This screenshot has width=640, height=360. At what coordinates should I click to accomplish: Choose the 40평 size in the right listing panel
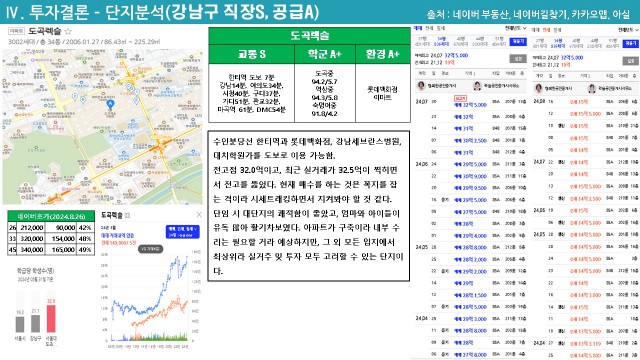(x=577, y=44)
